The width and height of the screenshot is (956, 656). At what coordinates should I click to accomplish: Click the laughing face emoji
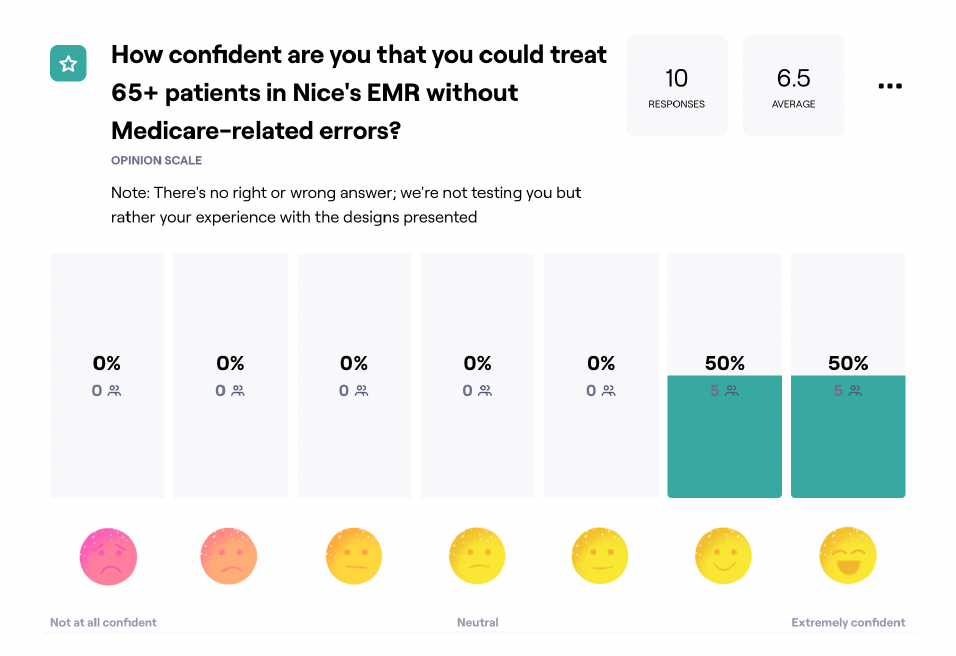(x=848, y=556)
